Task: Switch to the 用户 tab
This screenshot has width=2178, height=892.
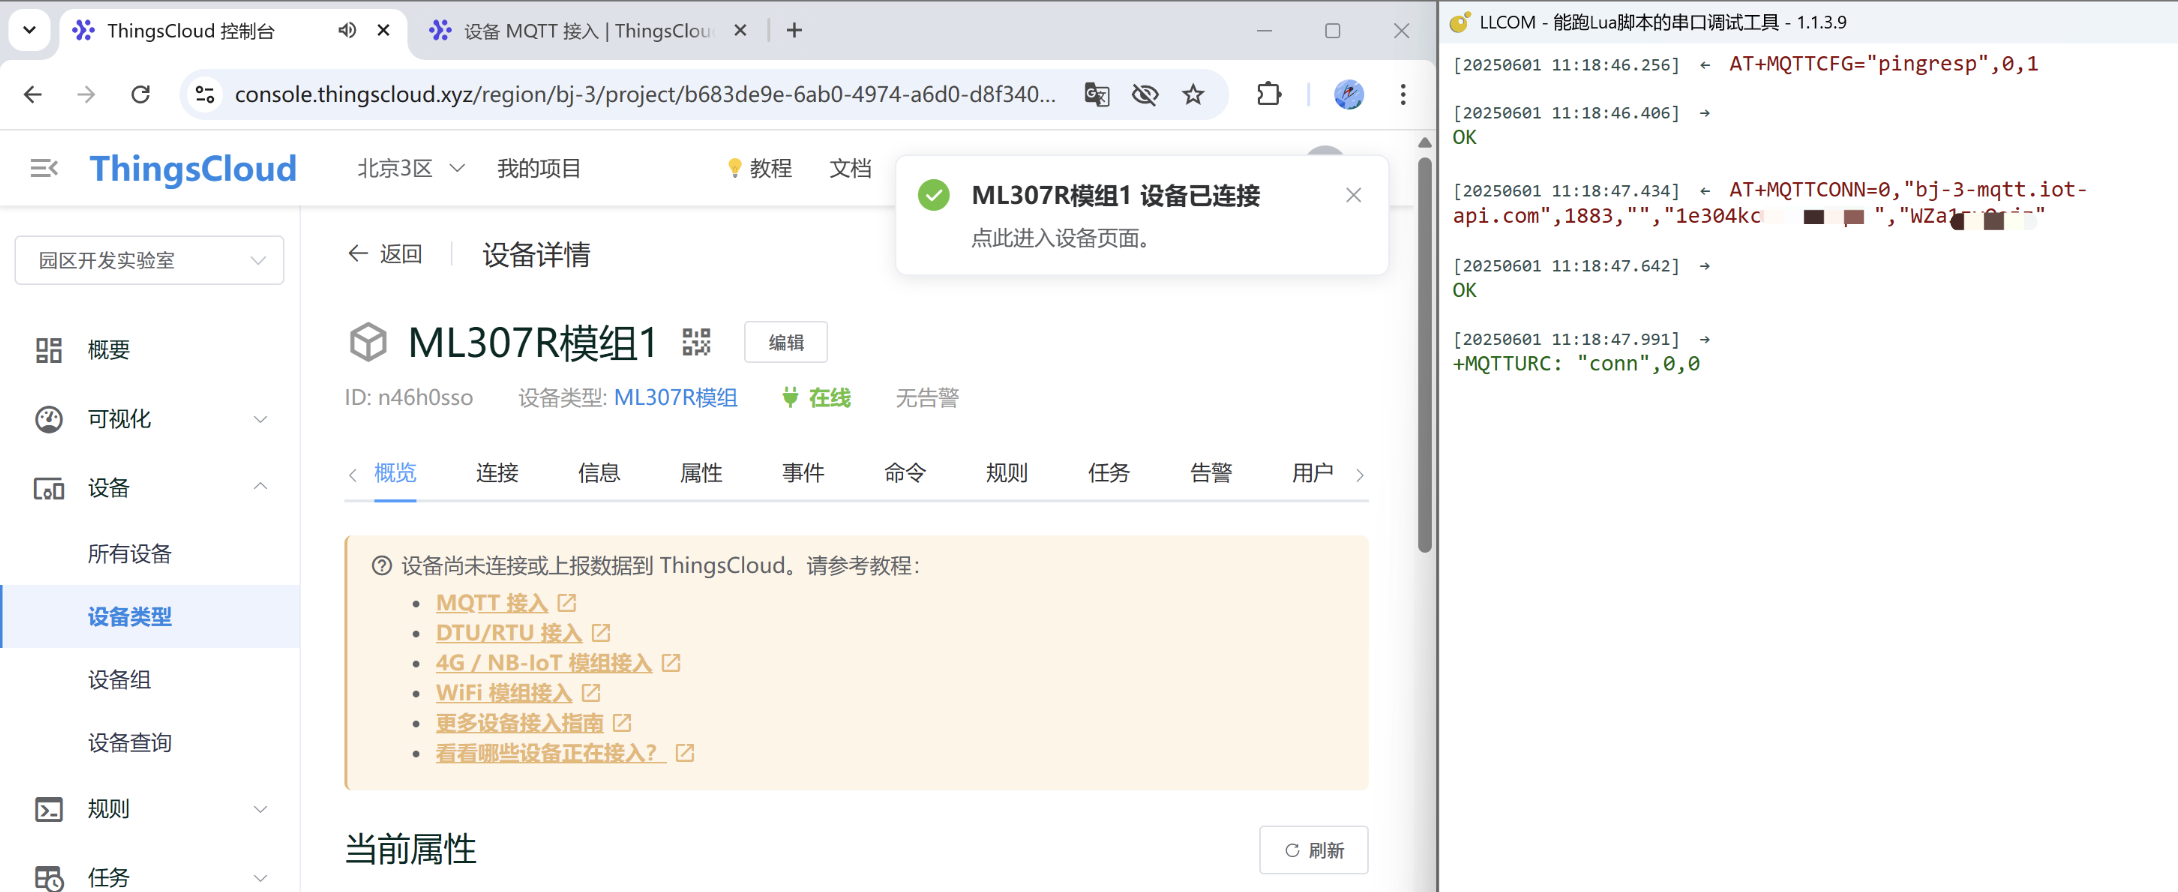Action: pos(1313,473)
